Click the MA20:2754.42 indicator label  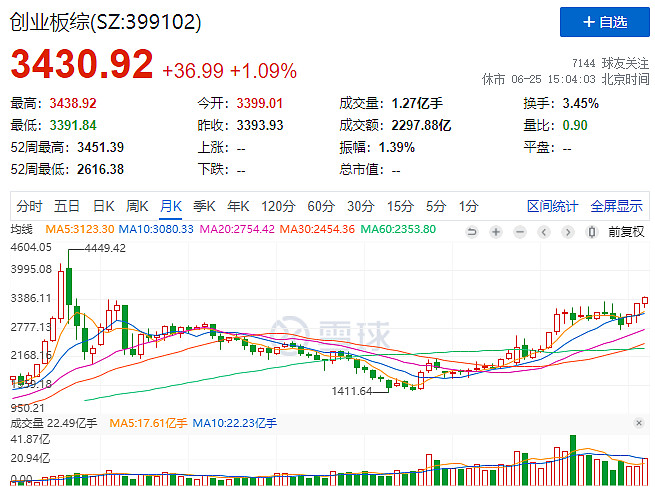tap(237, 229)
